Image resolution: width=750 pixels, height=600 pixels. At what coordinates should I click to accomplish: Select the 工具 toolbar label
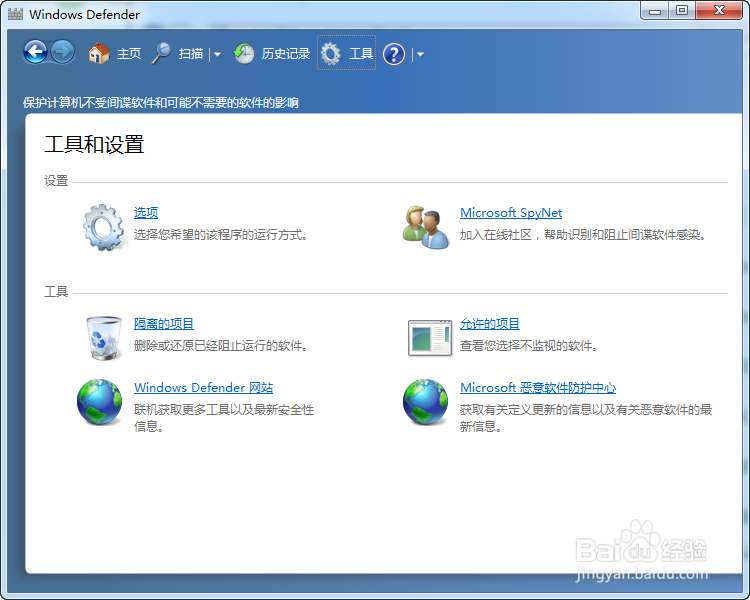361,54
